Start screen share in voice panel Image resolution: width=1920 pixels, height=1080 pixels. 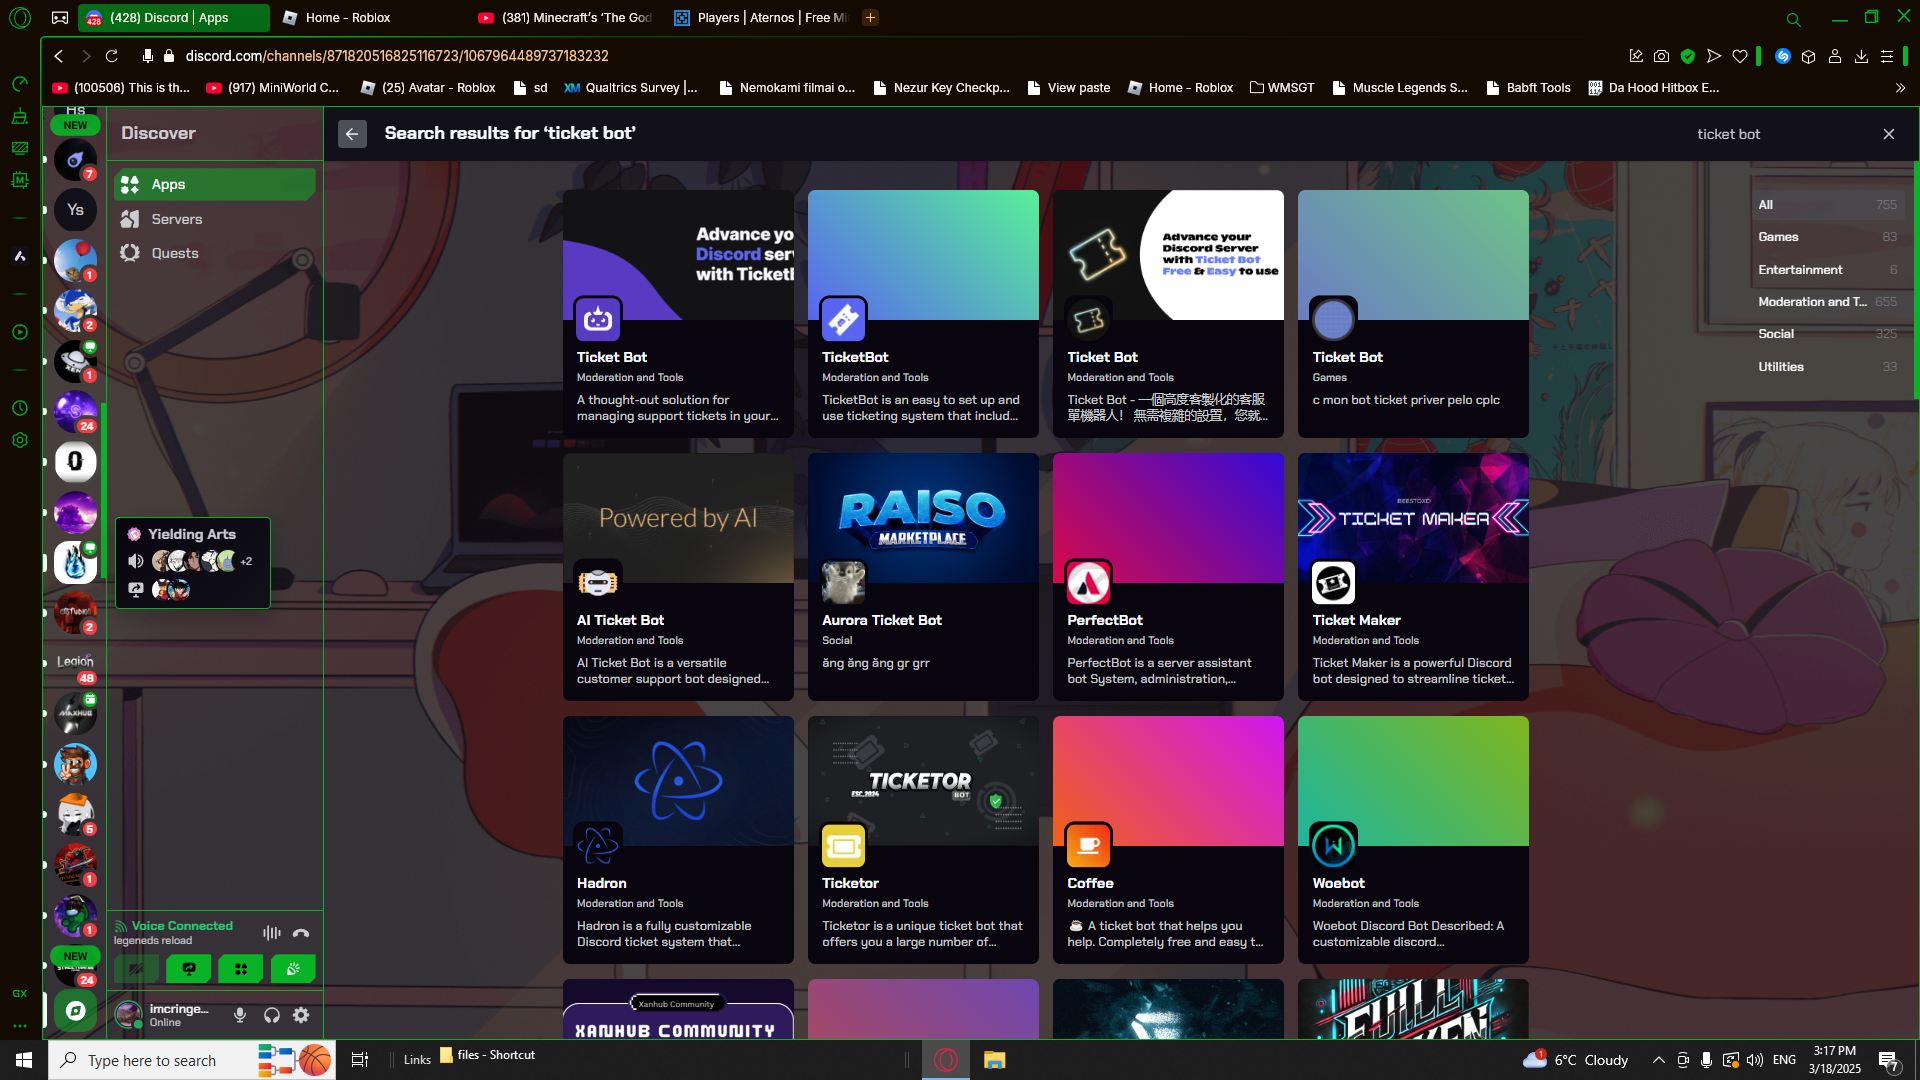(x=189, y=968)
